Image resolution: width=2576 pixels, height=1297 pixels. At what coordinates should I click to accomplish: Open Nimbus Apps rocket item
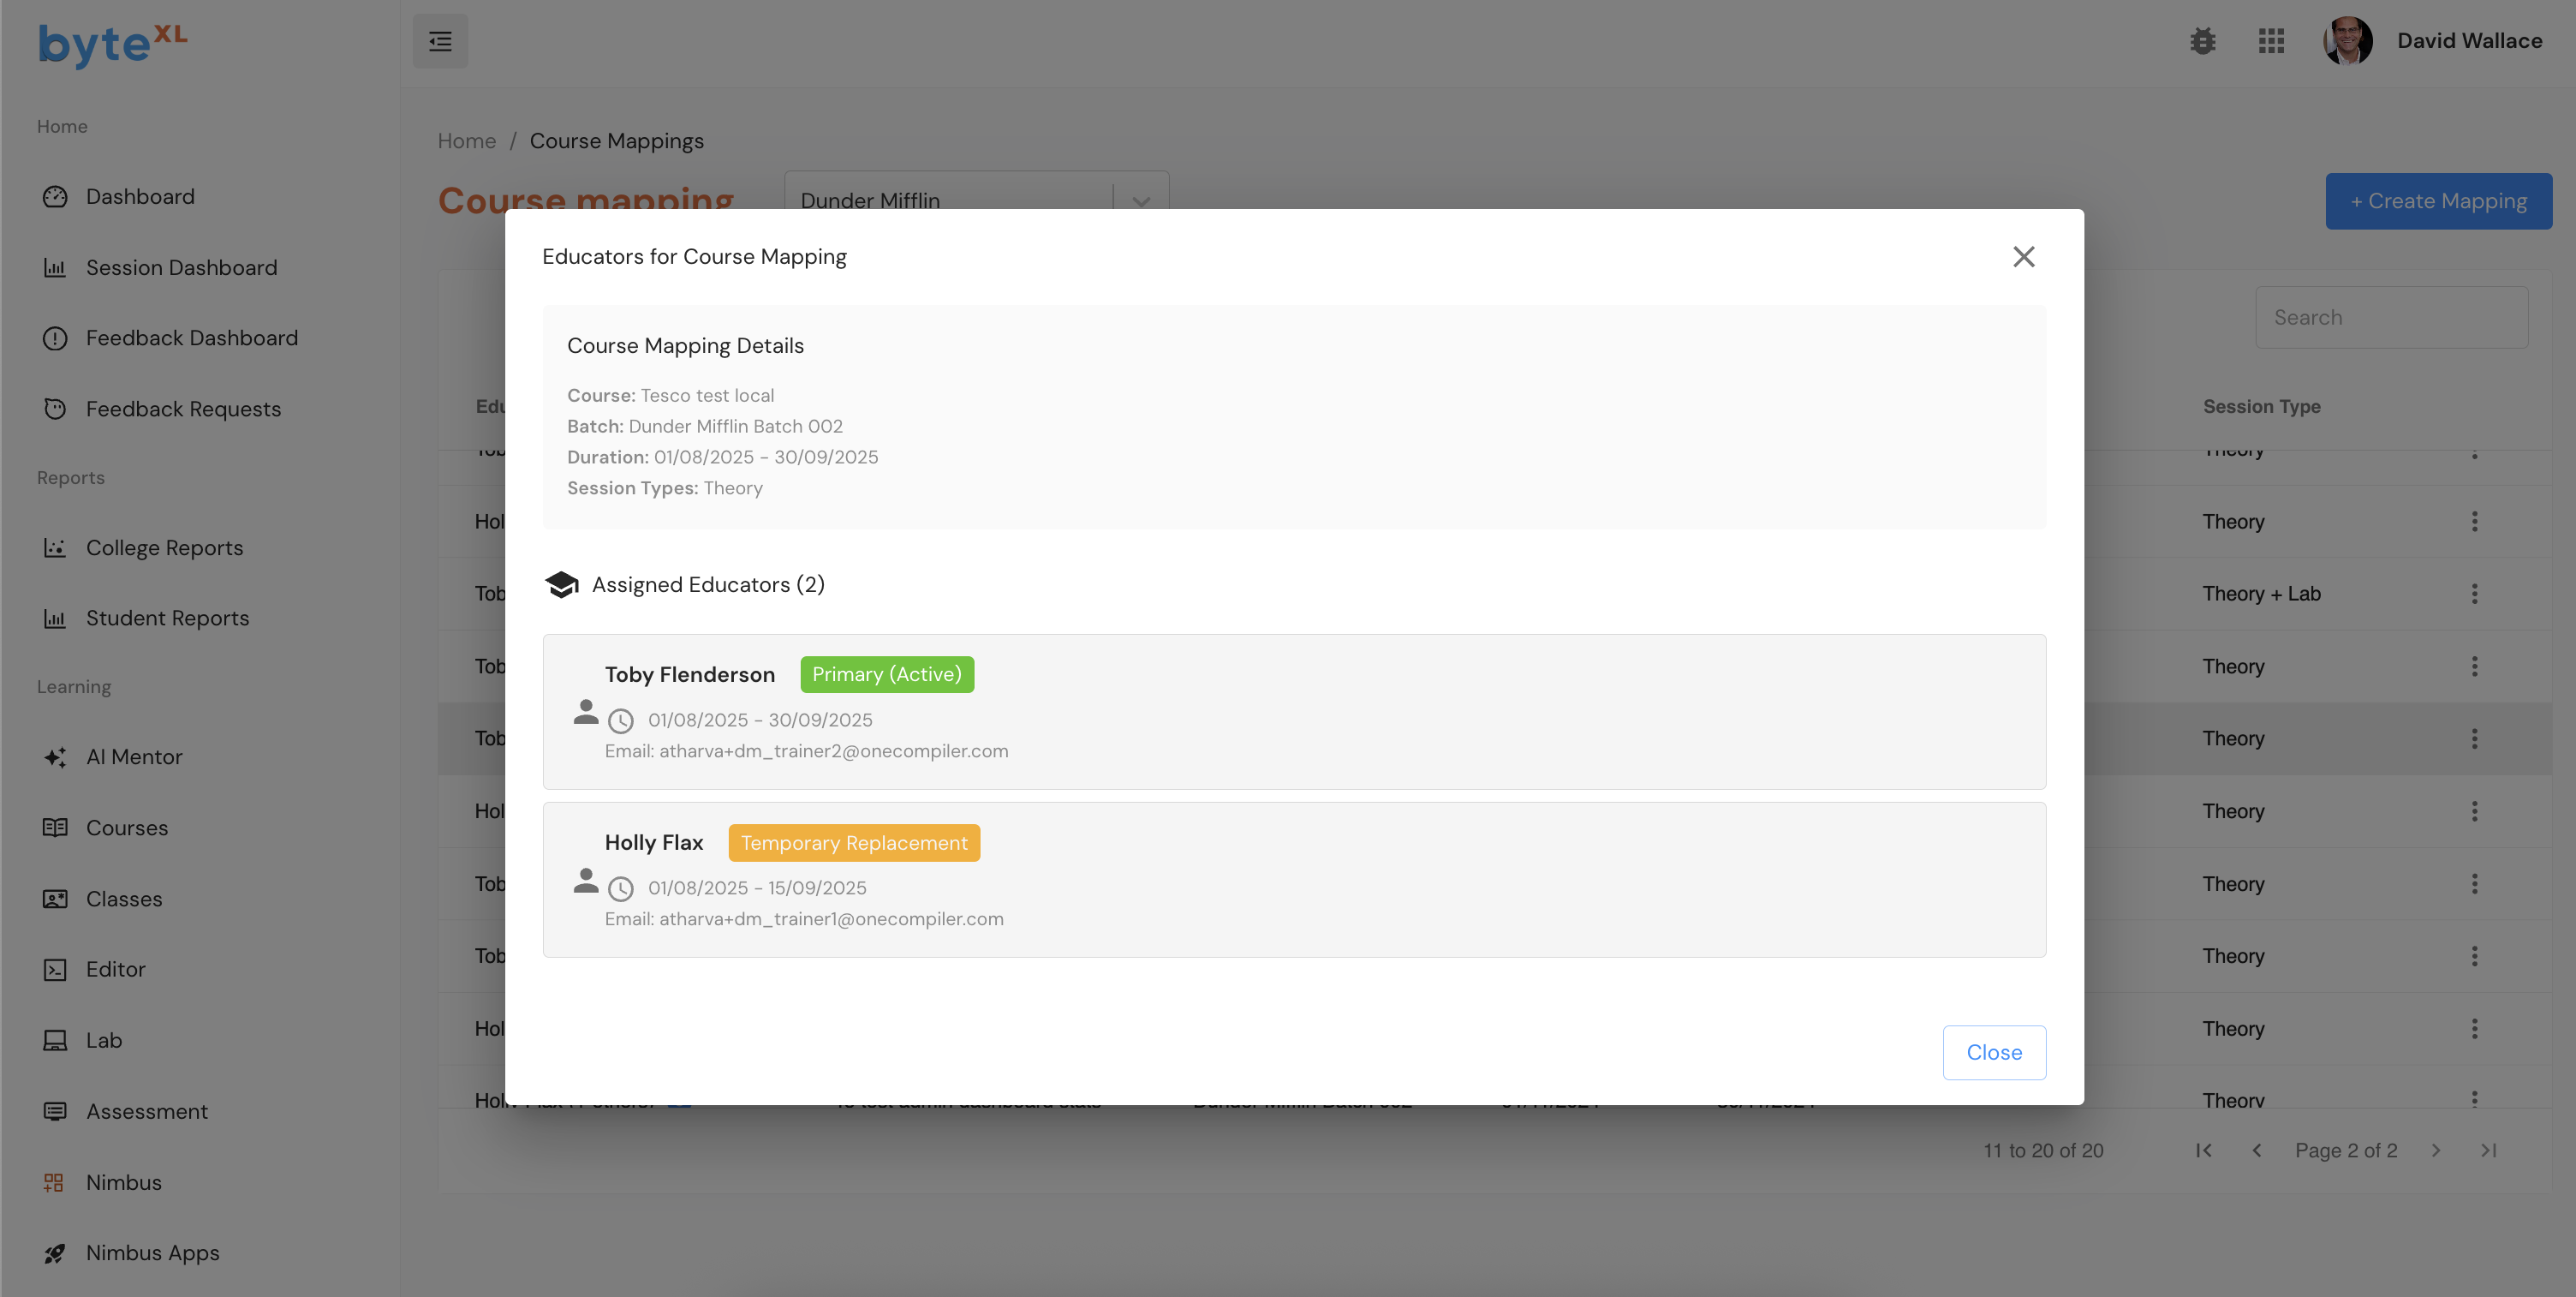coord(152,1252)
